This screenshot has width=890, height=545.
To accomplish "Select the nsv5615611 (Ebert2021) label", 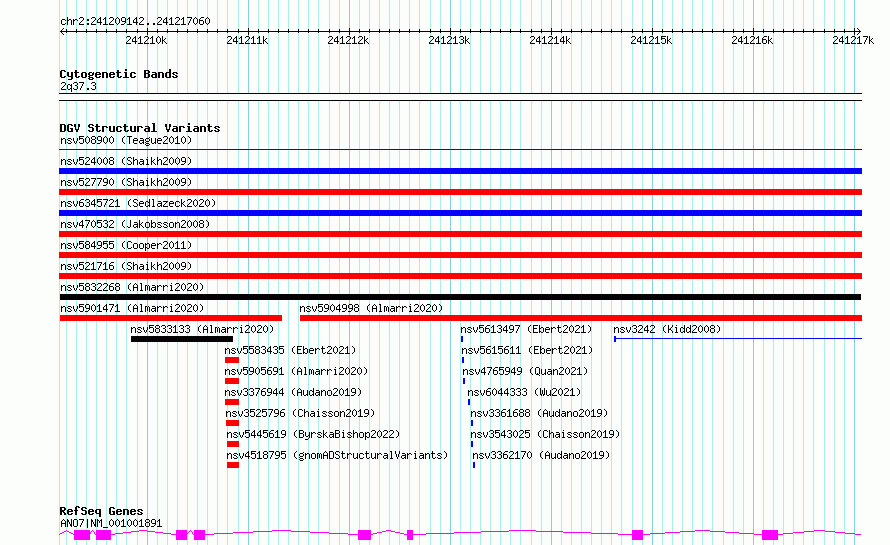I will click(x=527, y=350).
